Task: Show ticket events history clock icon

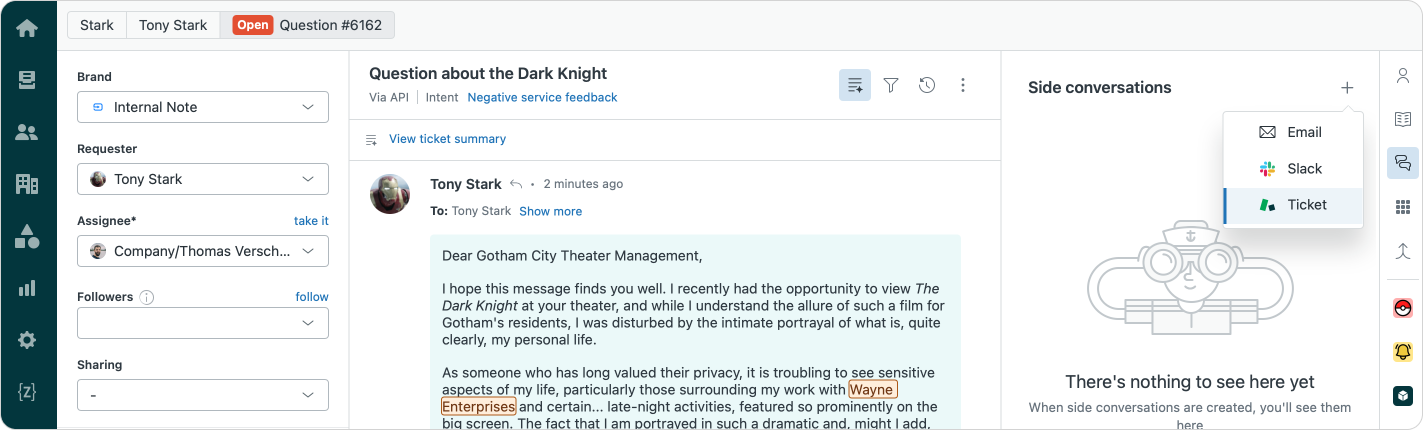Action: [927, 85]
